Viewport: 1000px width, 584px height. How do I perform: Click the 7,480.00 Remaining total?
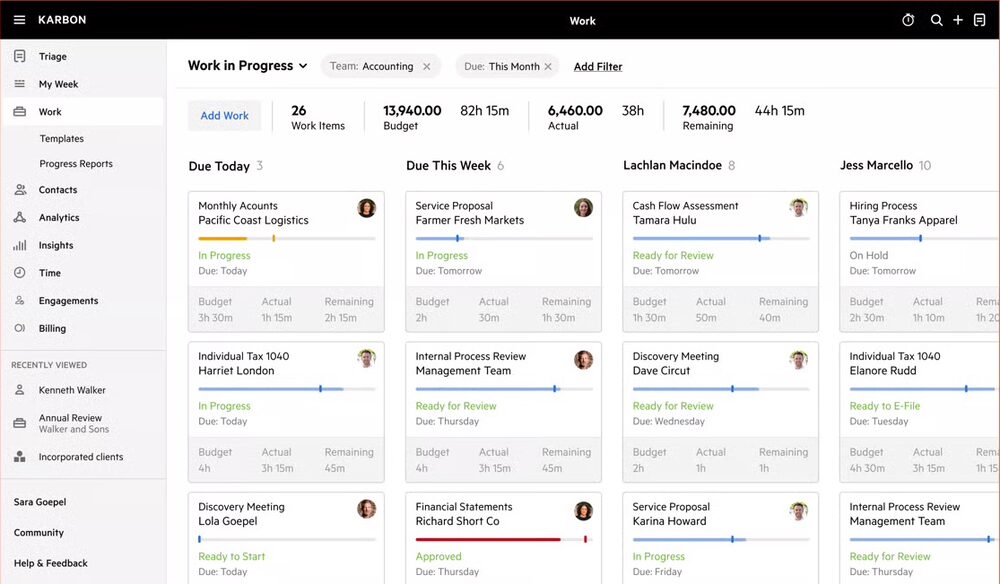[709, 117]
